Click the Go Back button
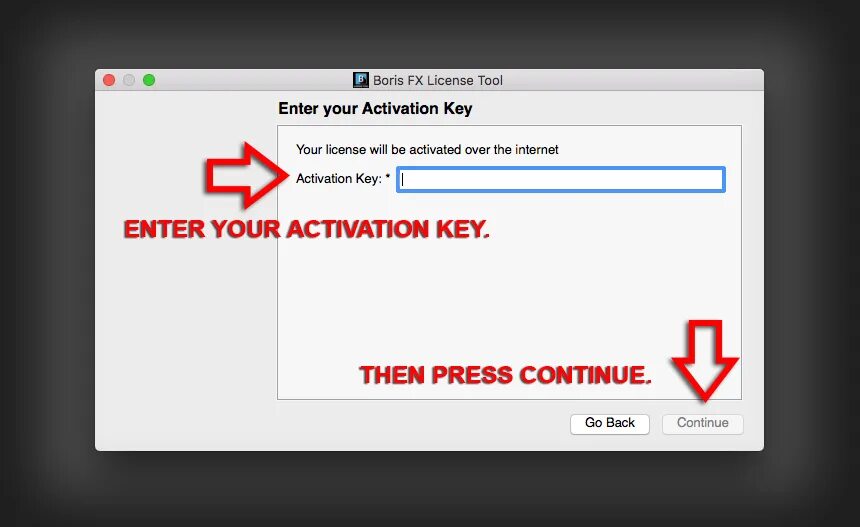 pos(610,423)
